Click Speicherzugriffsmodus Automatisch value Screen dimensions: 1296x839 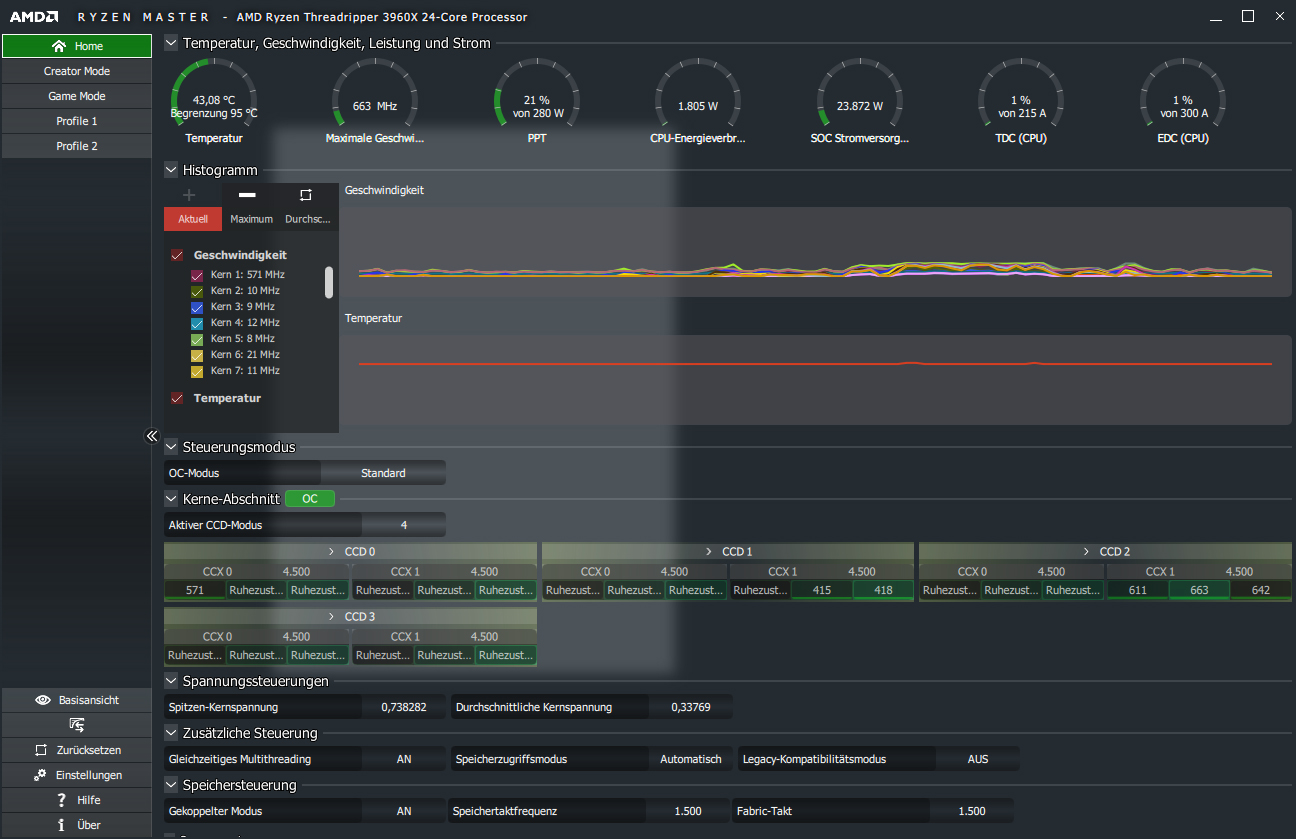coord(691,759)
